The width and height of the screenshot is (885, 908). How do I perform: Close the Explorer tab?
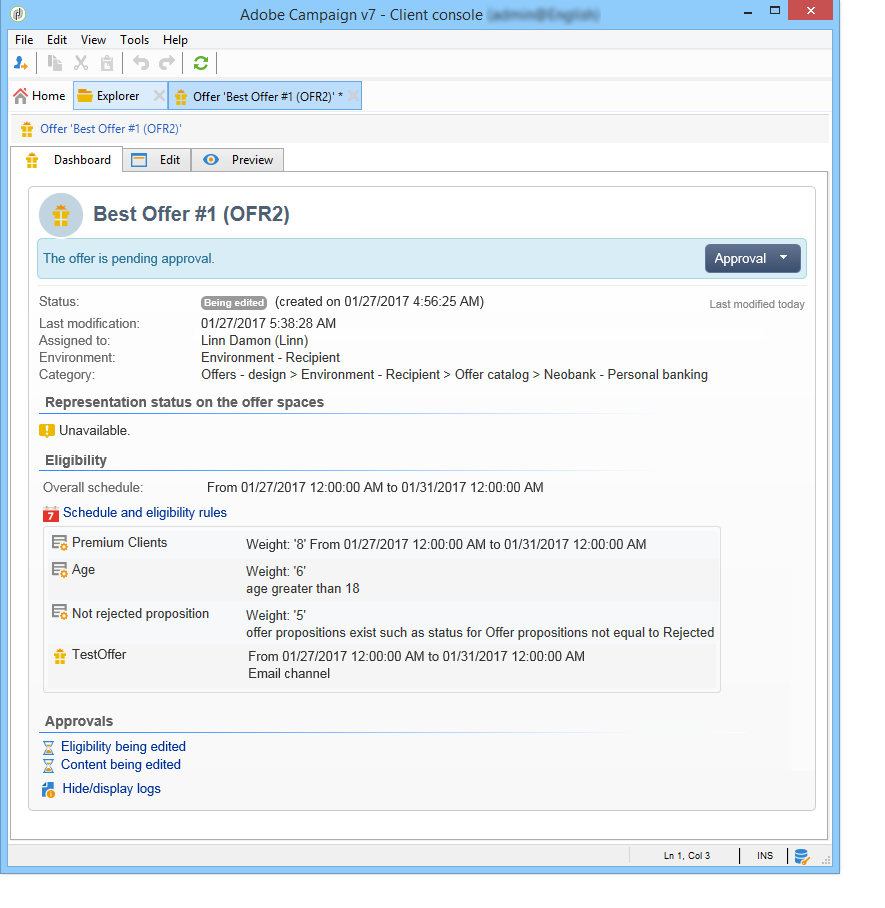point(159,96)
